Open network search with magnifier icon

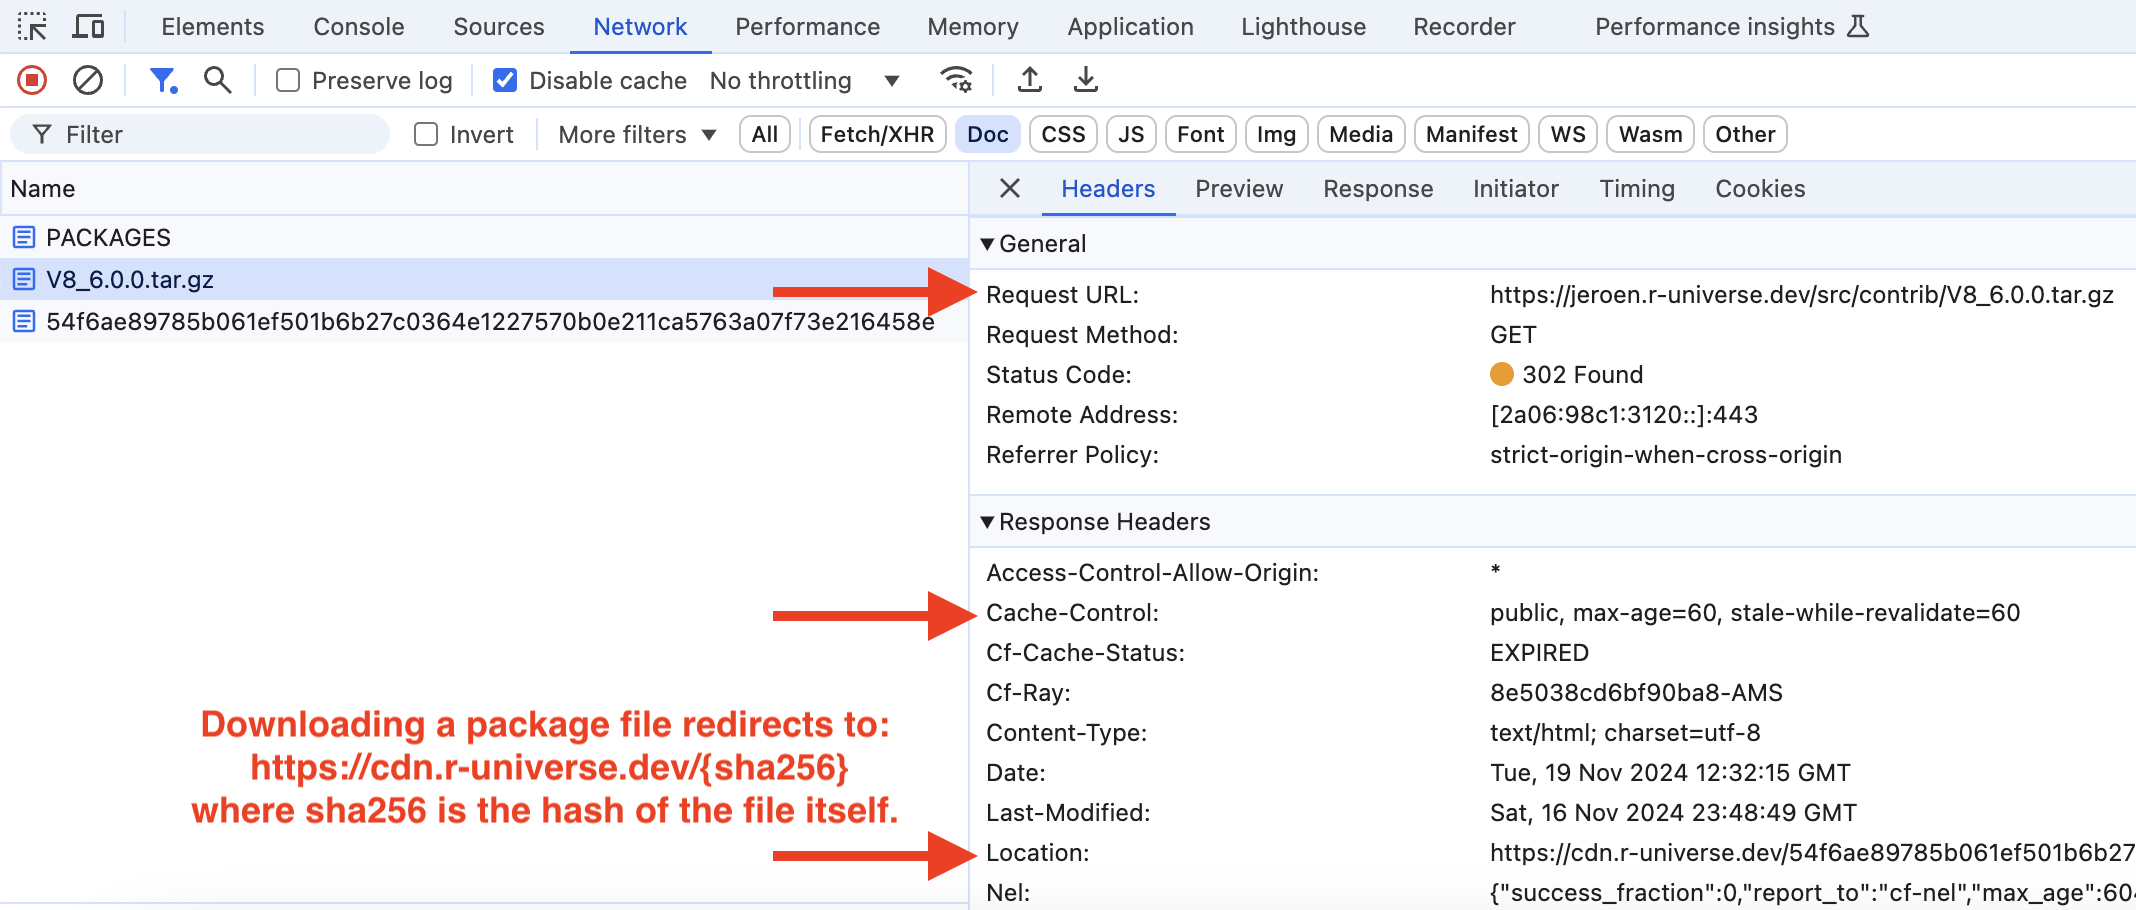click(x=217, y=80)
